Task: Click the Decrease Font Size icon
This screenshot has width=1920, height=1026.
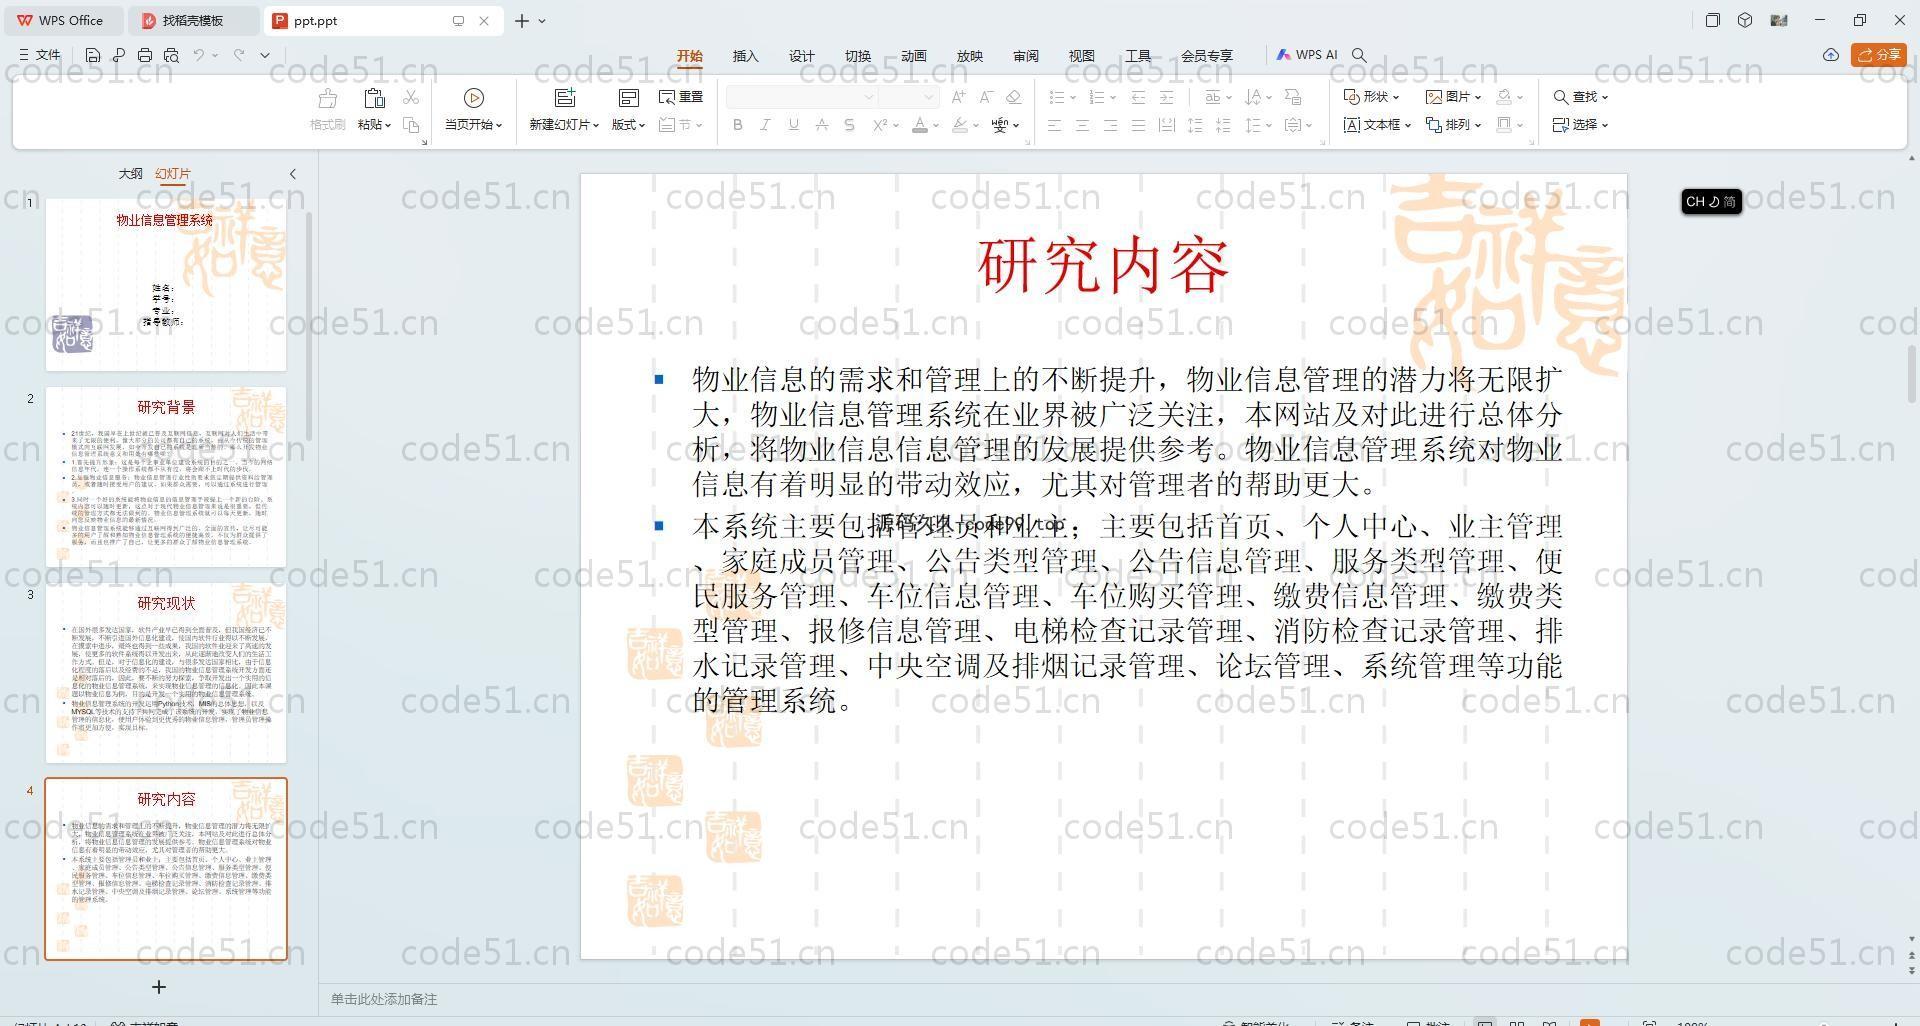Action: pos(986,97)
